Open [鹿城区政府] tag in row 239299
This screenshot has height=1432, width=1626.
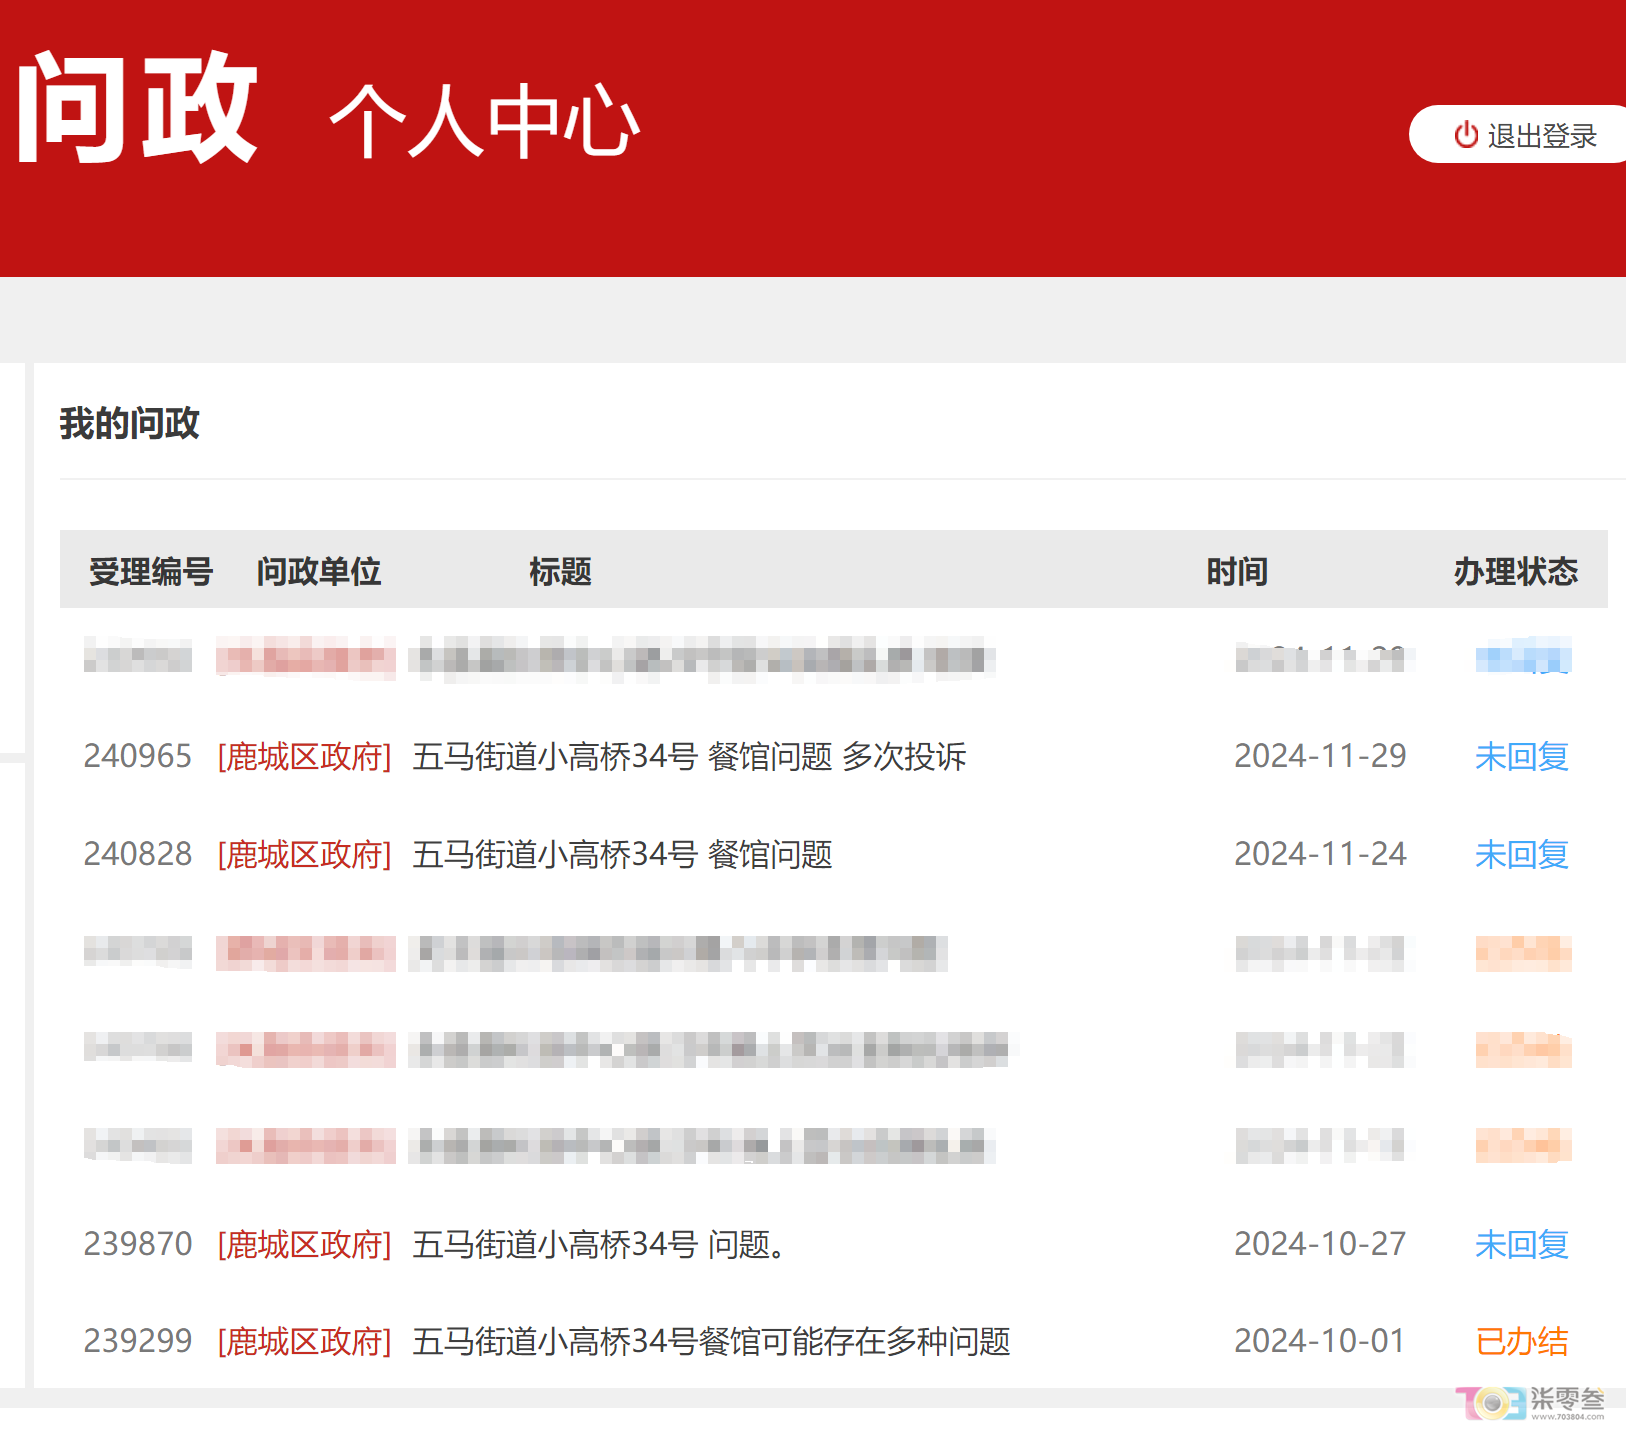click(304, 1342)
